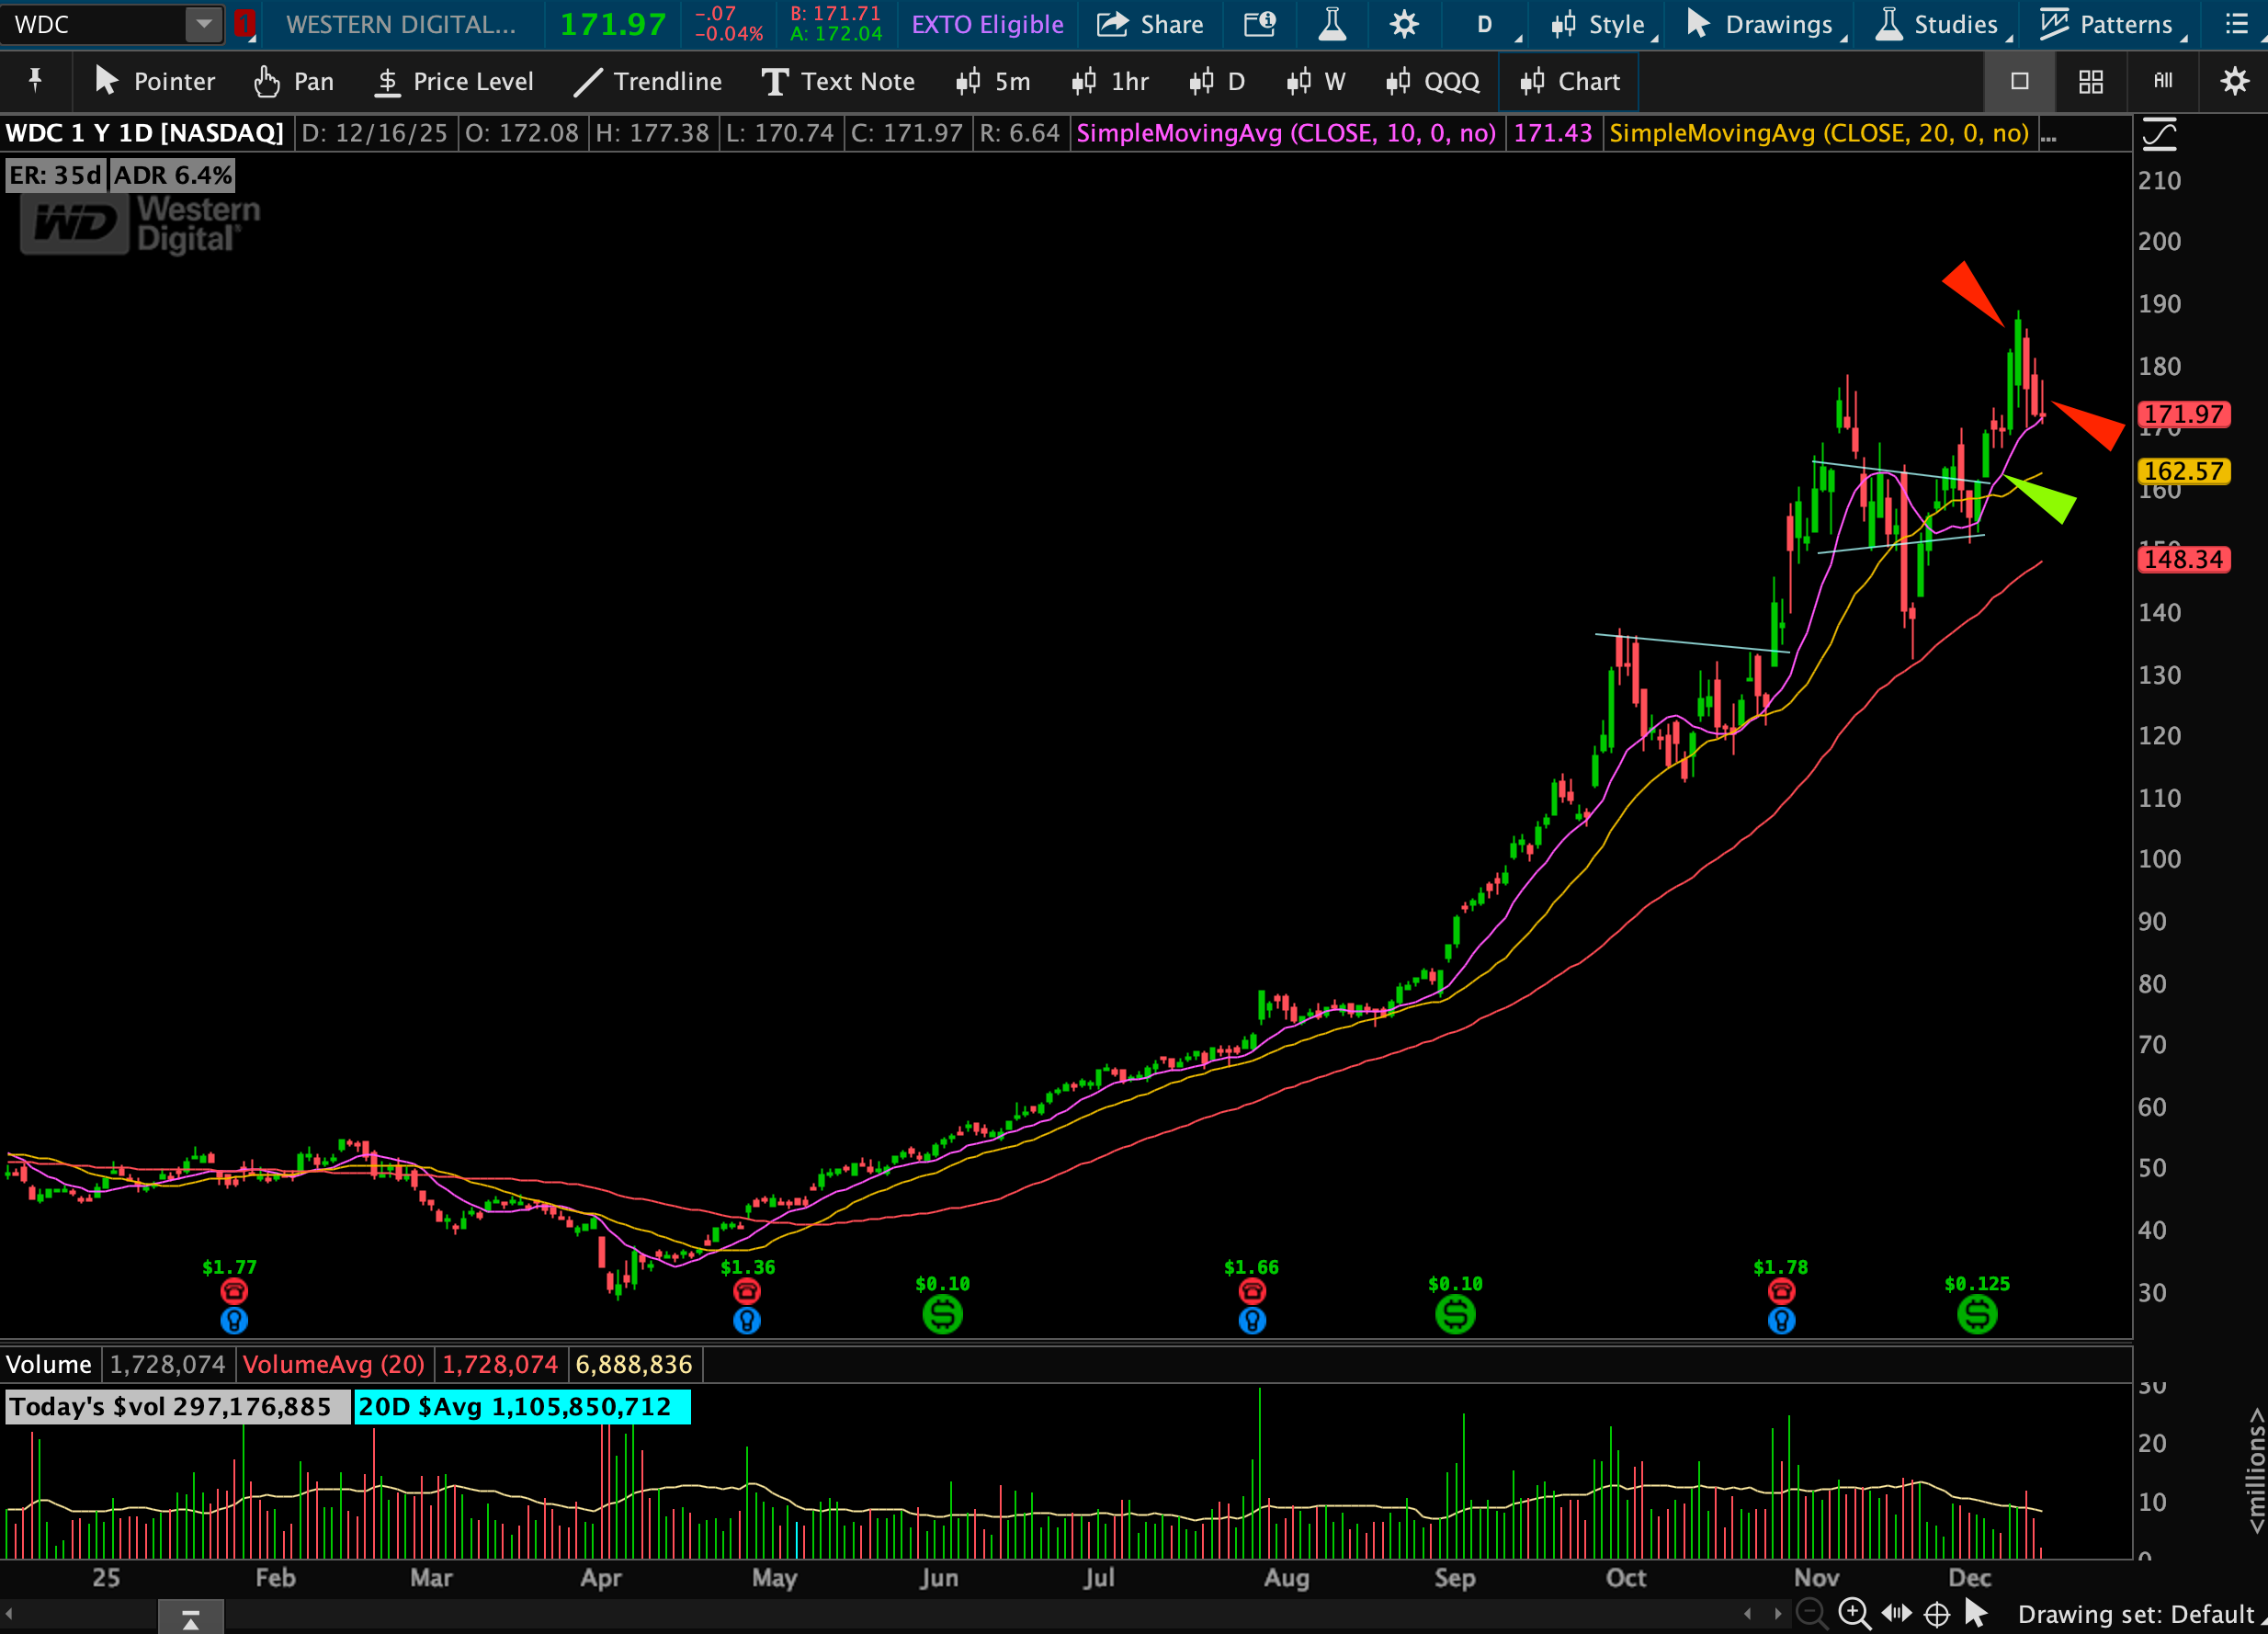Click the December $0.125 dividend marker

tap(1976, 1313)
